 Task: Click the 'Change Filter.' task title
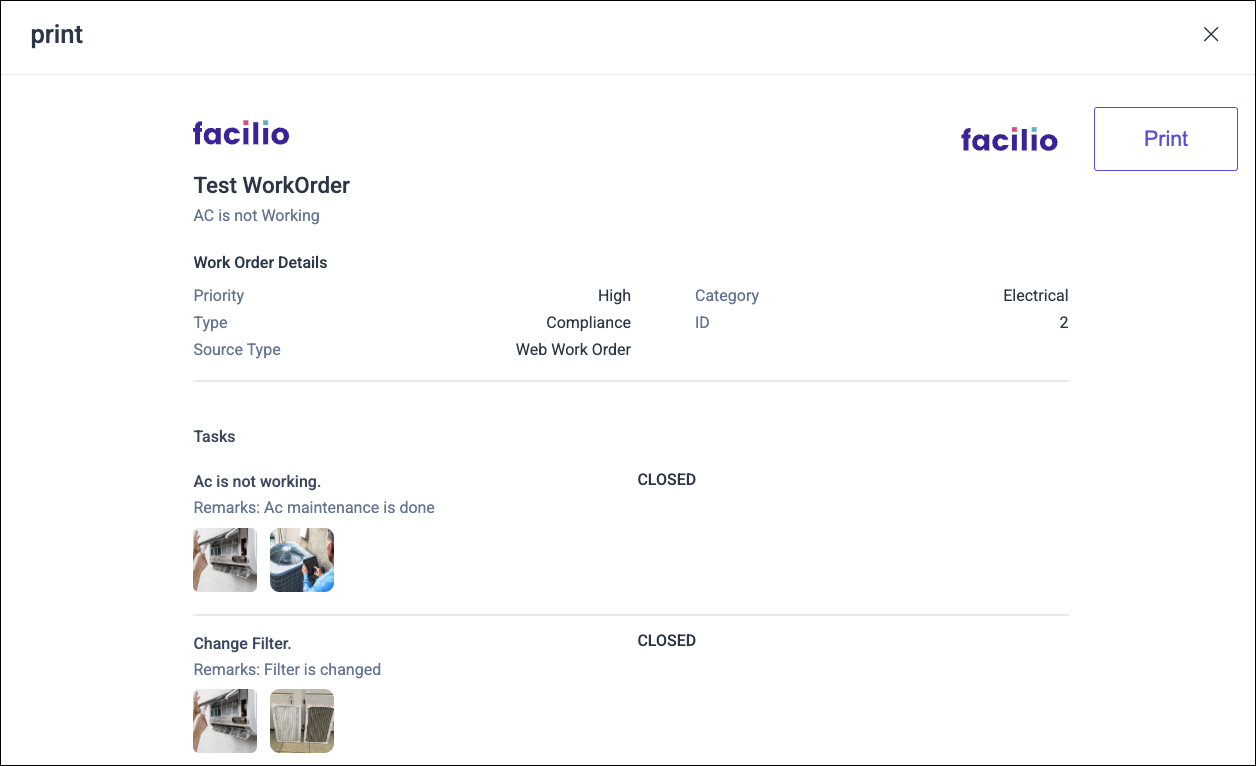pos(242,644)
